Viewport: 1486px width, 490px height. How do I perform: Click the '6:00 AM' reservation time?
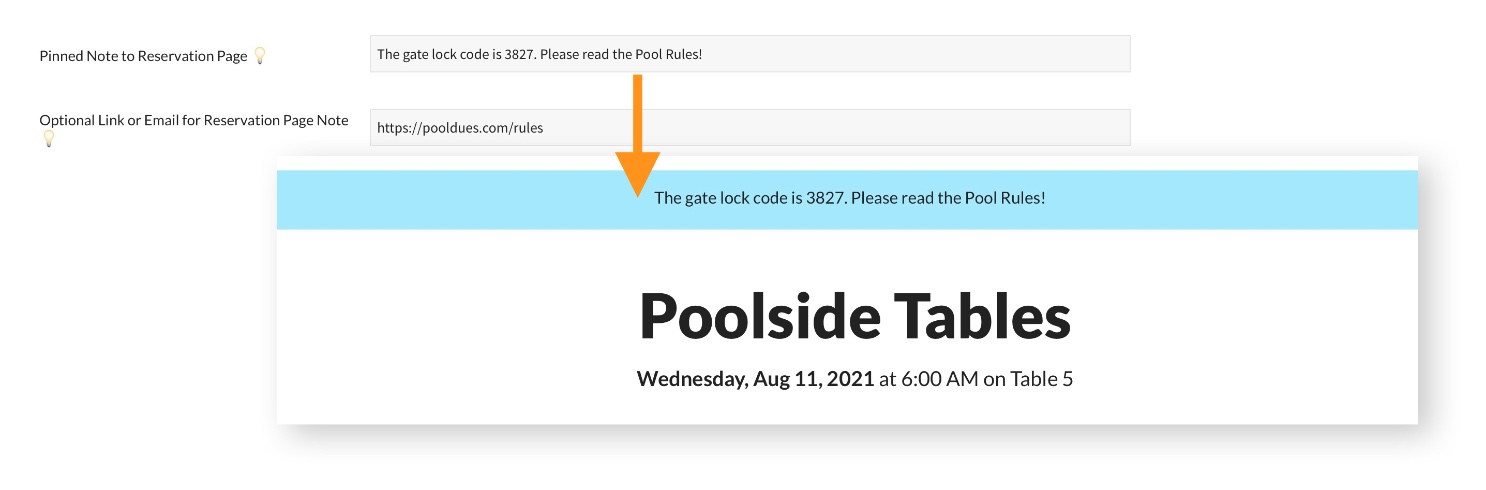point(940,379)
